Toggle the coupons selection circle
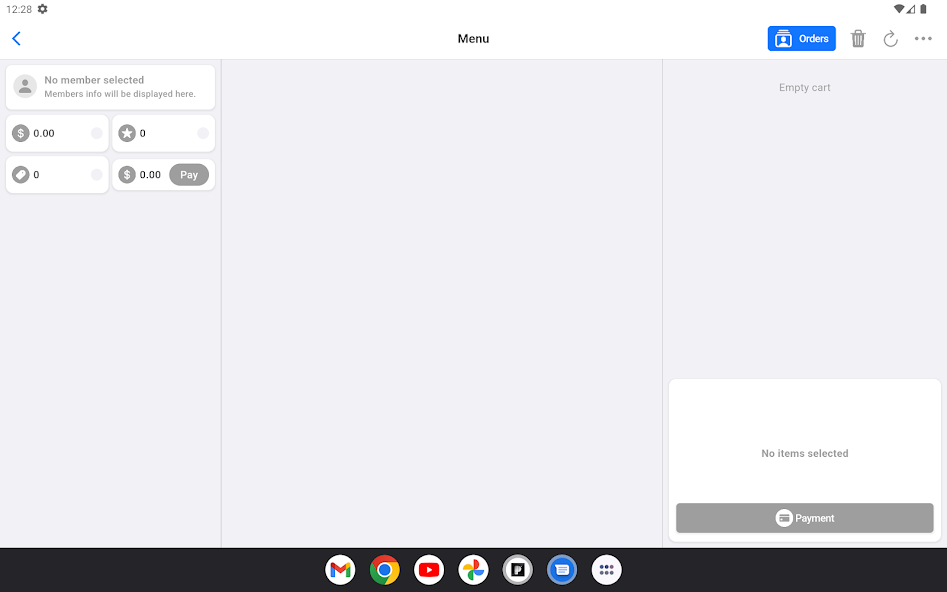947x592 pixels. [x=96, y=174]
